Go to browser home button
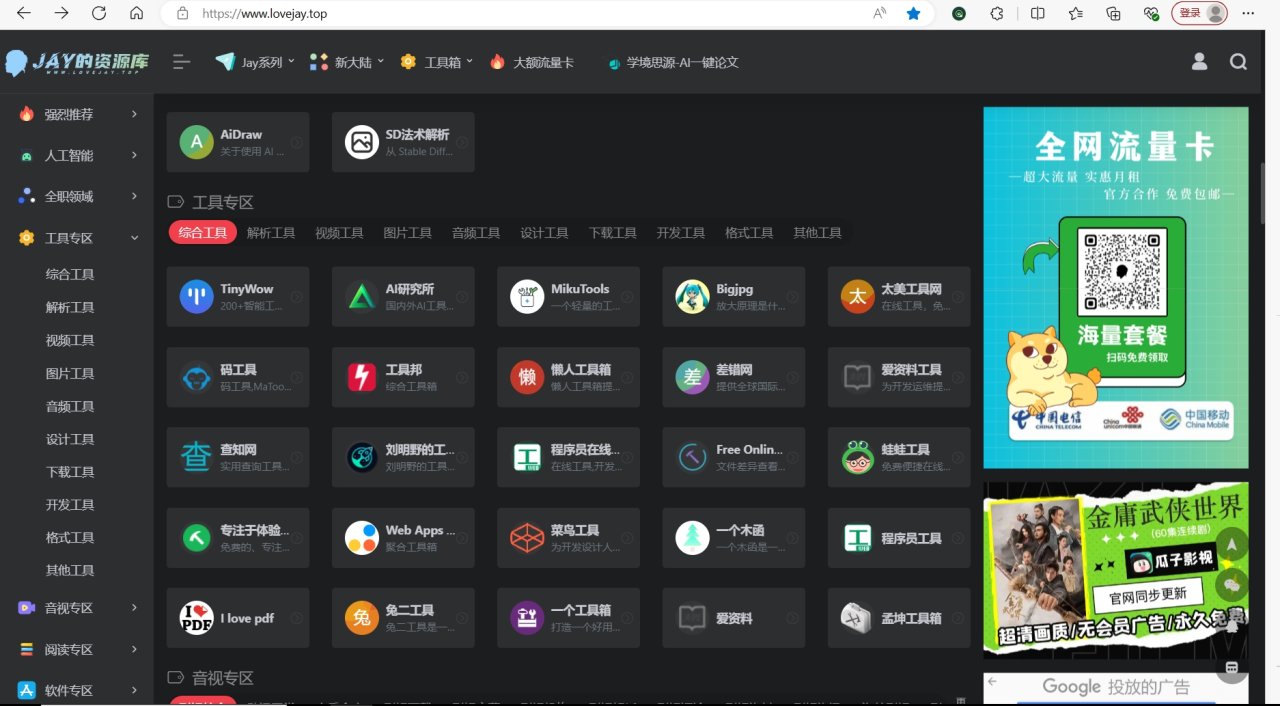 pos(137,14)
